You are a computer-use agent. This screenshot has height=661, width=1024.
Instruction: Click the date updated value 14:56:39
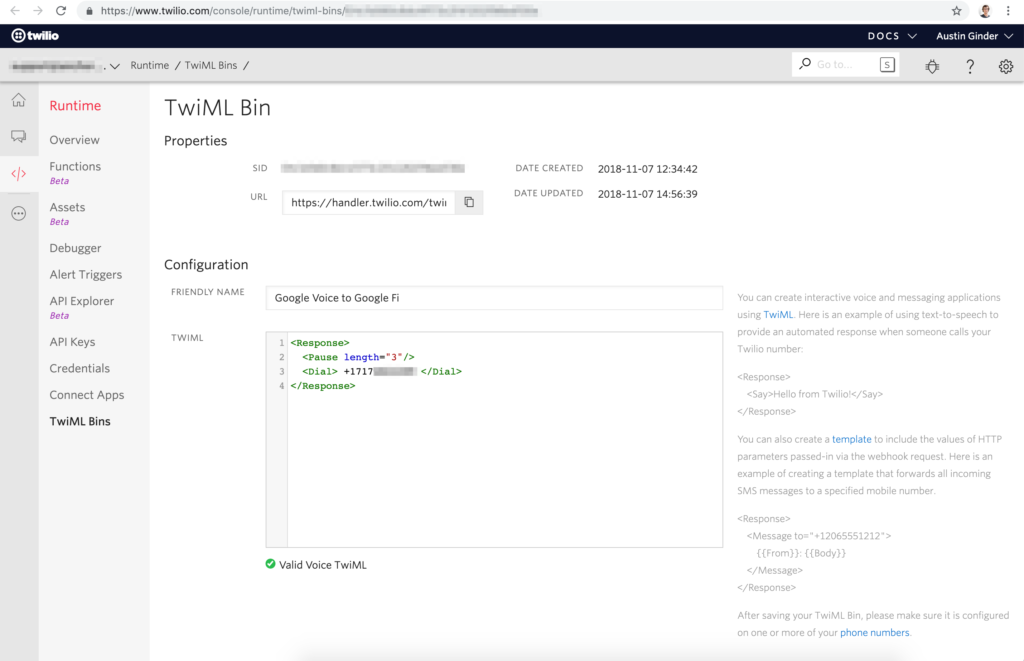pyautogui.click(x=647, y=194)
